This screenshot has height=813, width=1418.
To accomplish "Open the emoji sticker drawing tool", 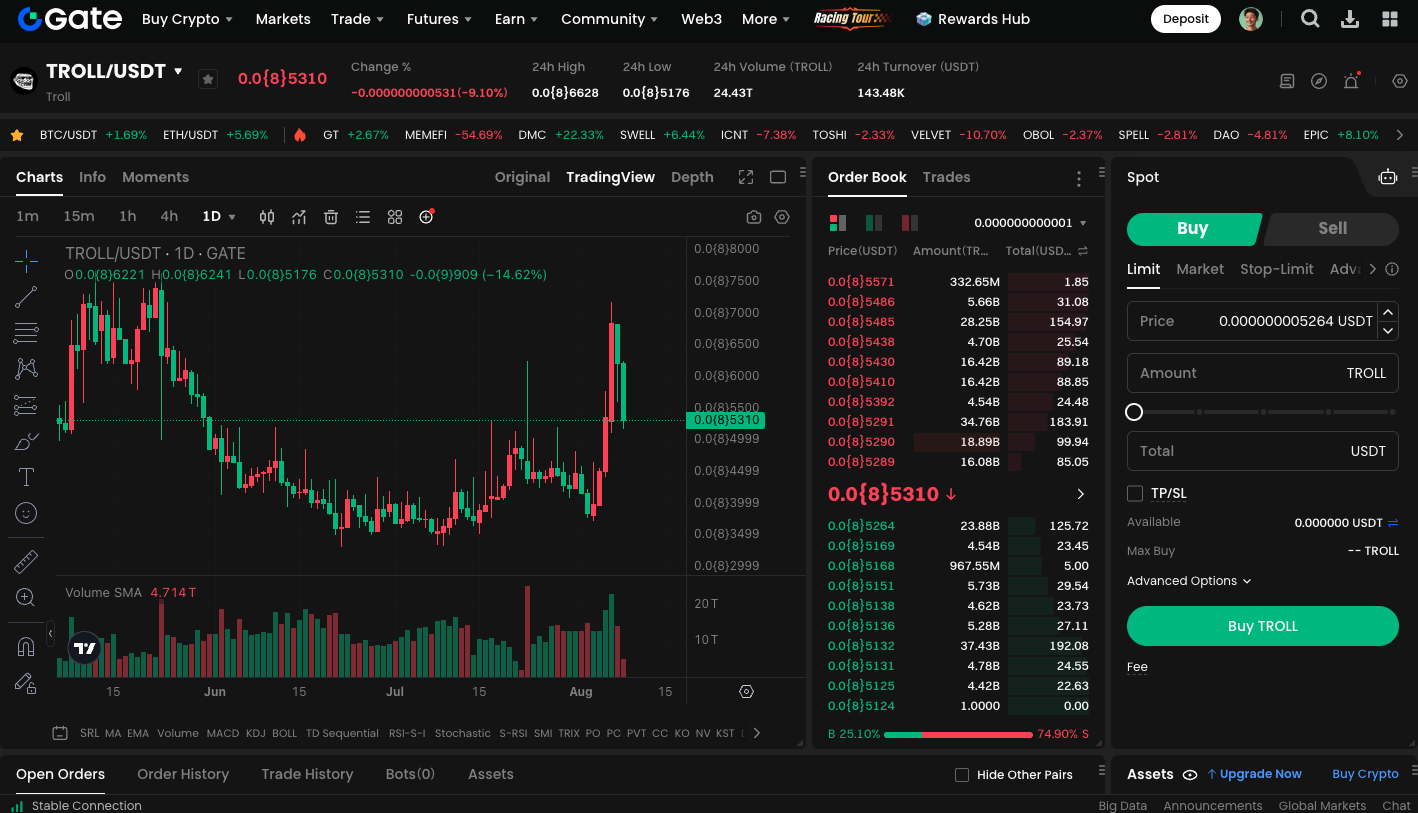I will coord(26,513).
